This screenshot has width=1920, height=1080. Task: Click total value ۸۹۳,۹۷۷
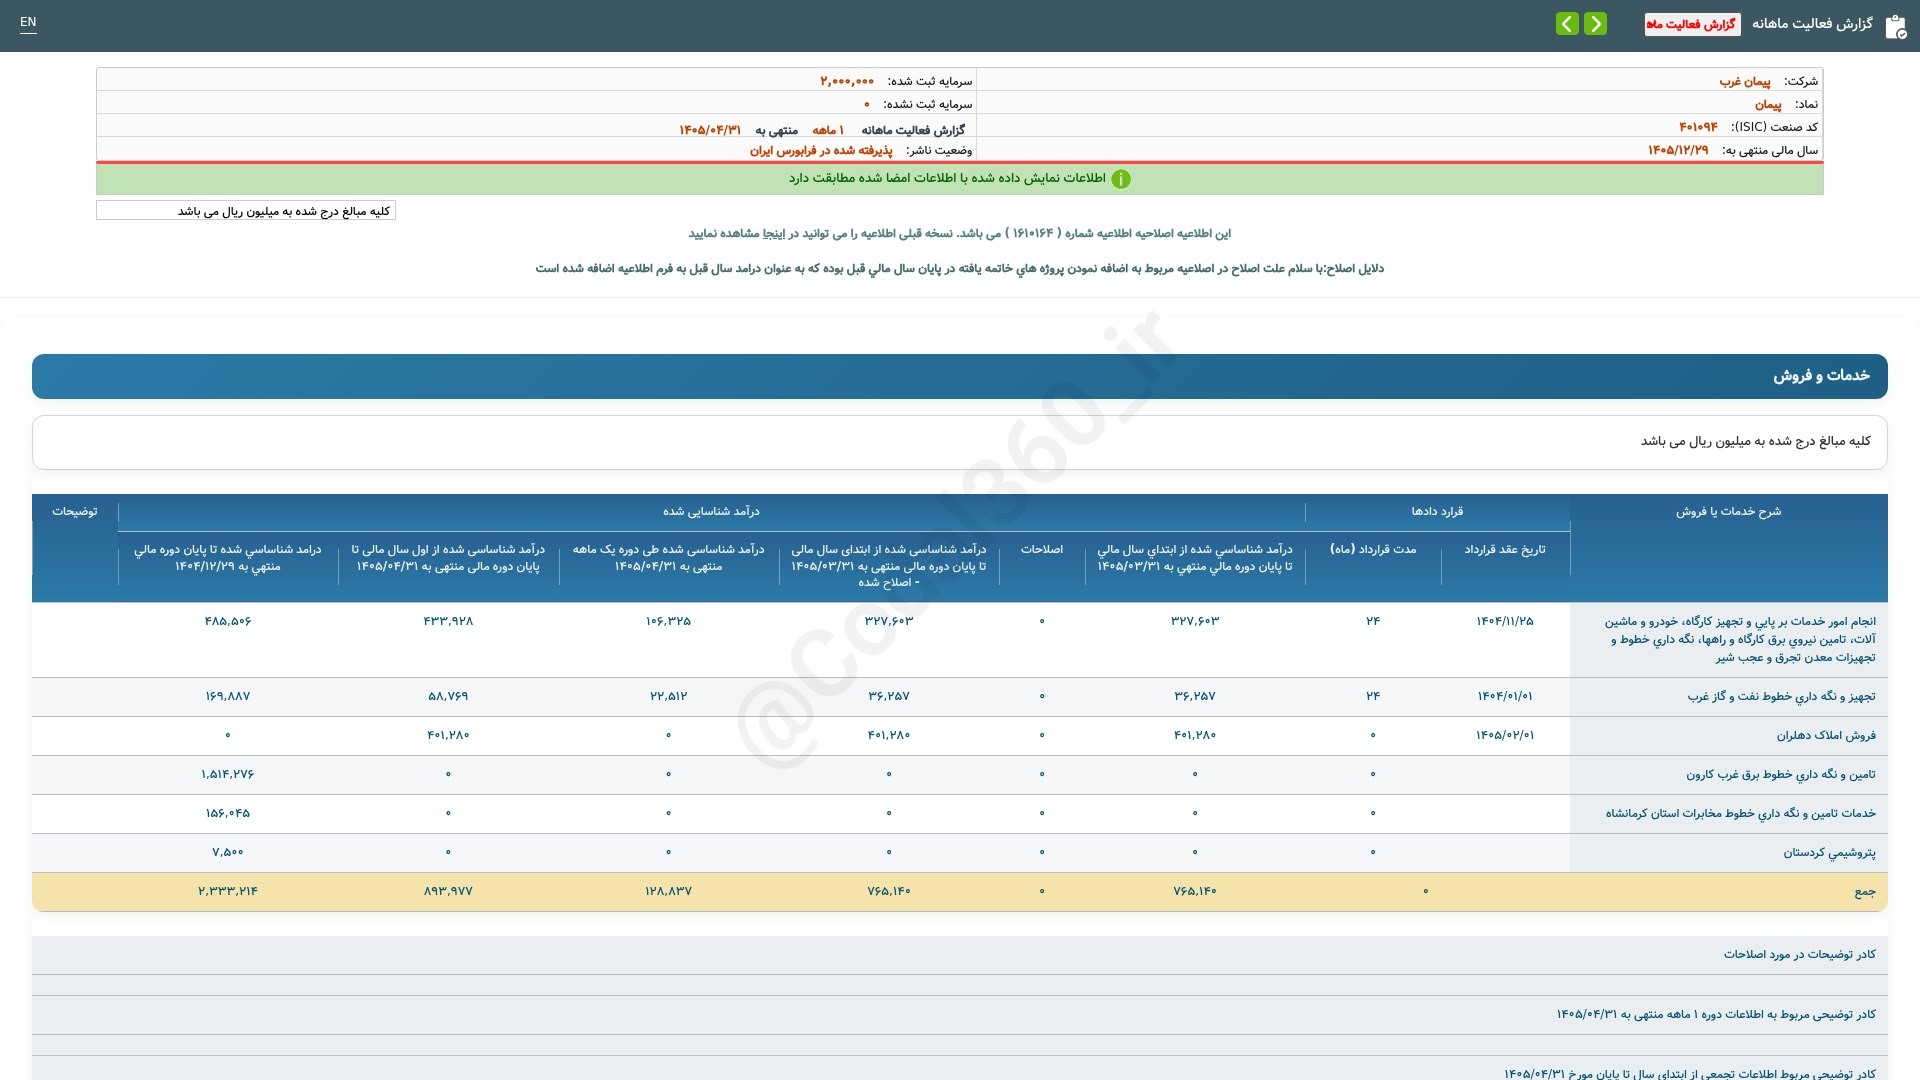448,891
